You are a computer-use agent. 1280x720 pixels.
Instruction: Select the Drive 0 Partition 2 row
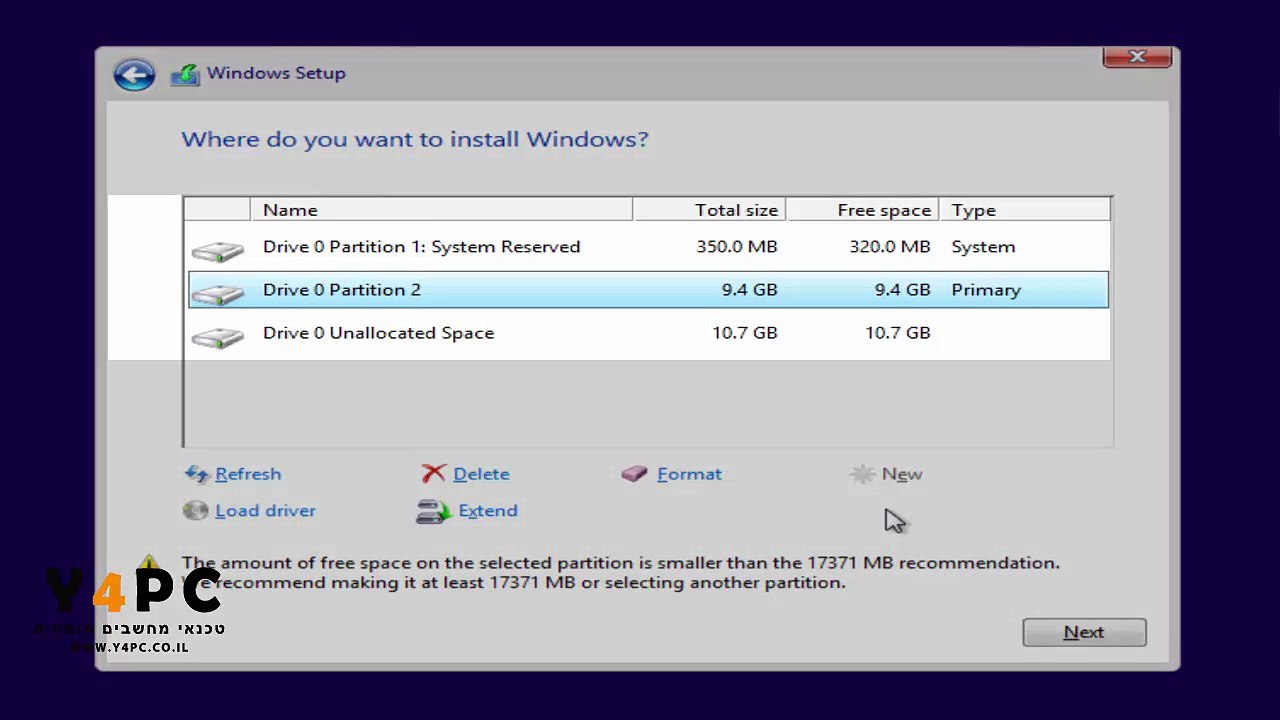tap(648, 290)
